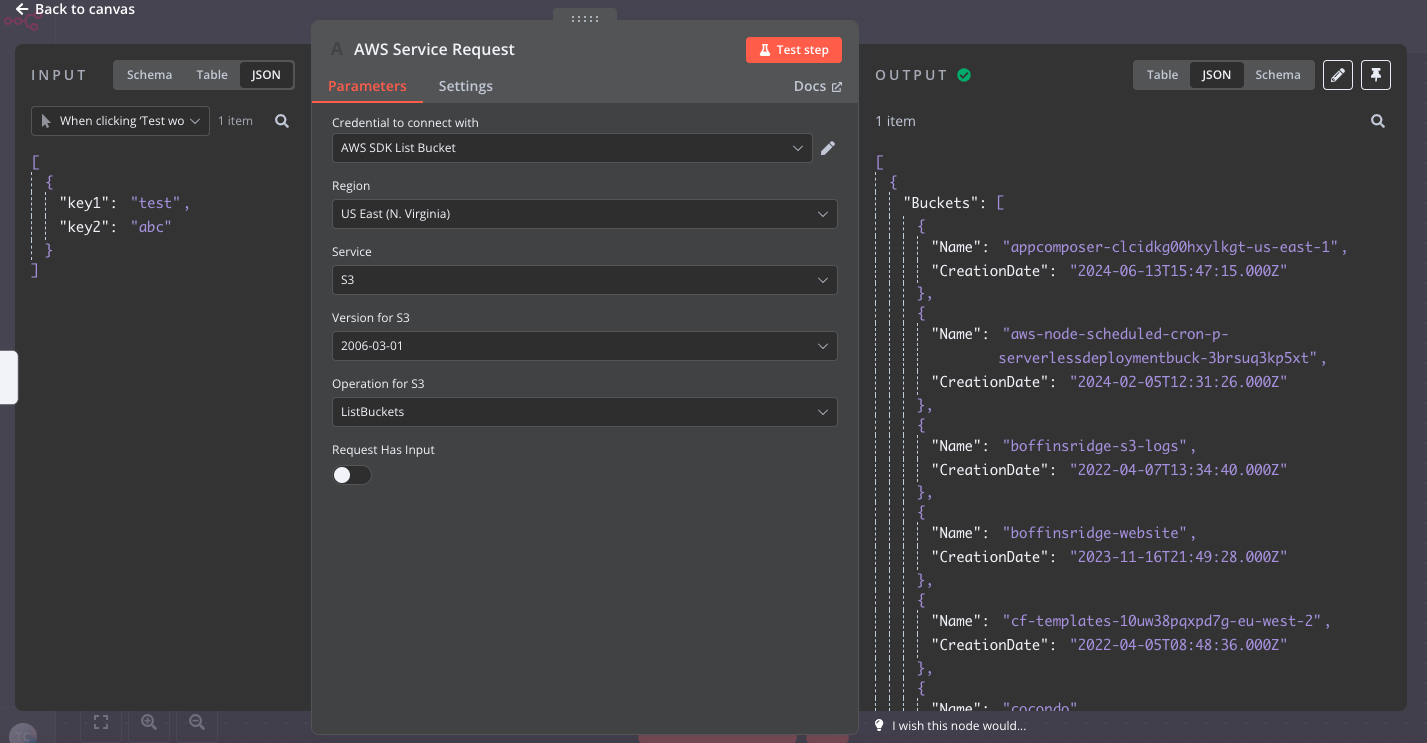This screenshot has width=1427, height=743.
Task: Click the date 2024-02-05T12:31:26.000Z
Action: [x=1178, y=382]
